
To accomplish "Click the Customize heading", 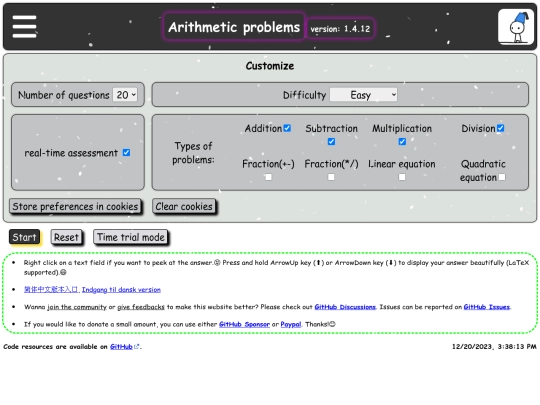I will tap(270, 66).
